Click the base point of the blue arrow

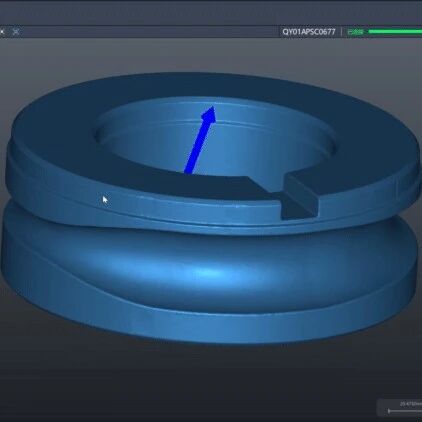click(188, 172)
